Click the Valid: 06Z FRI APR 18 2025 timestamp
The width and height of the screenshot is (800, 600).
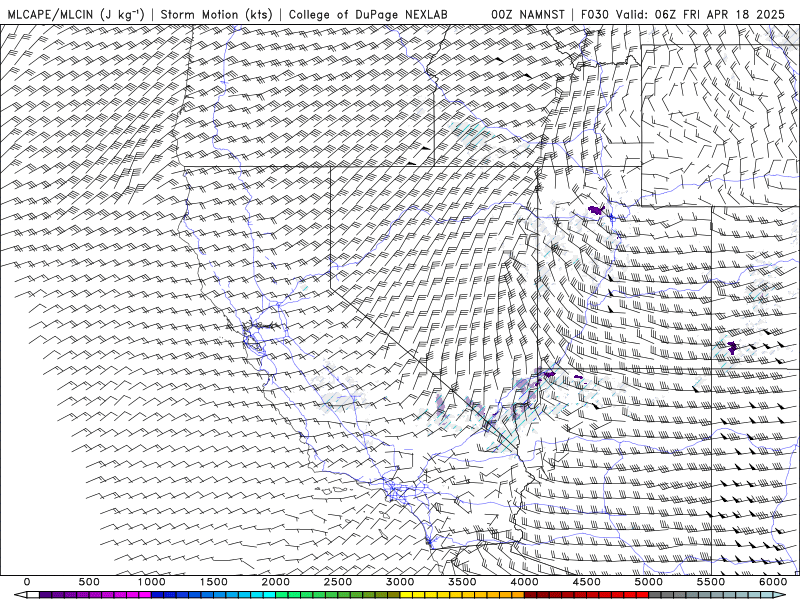[700, 14]
